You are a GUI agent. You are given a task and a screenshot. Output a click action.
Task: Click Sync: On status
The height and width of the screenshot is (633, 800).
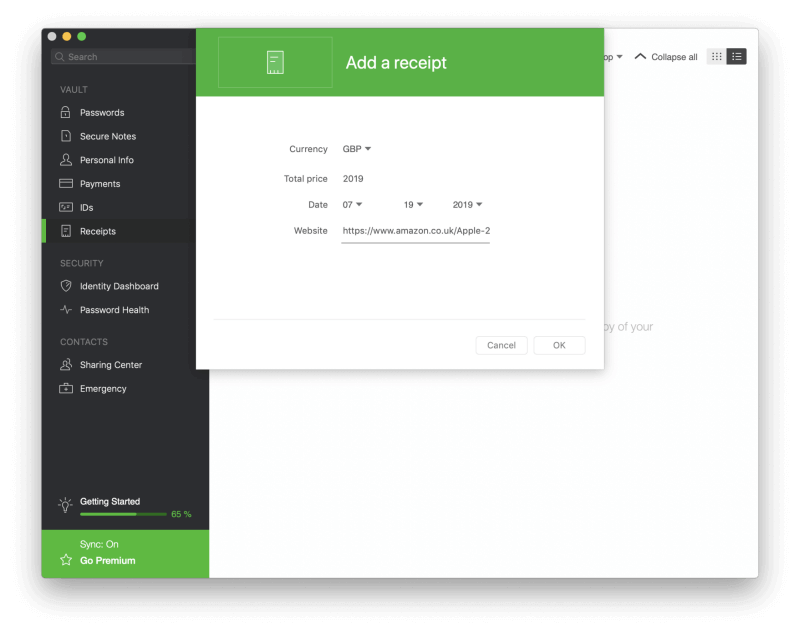(99, 544)
